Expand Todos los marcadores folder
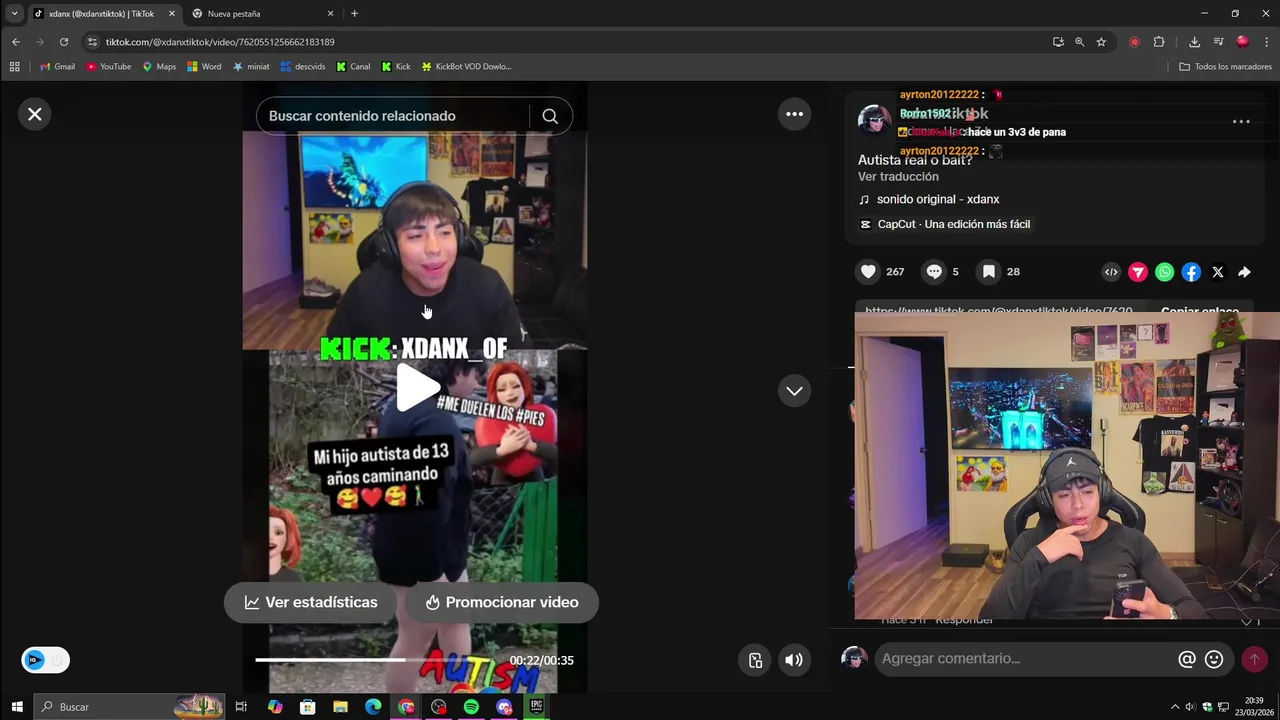This screenshot has height=720, width=1280. click(1225, 67)
